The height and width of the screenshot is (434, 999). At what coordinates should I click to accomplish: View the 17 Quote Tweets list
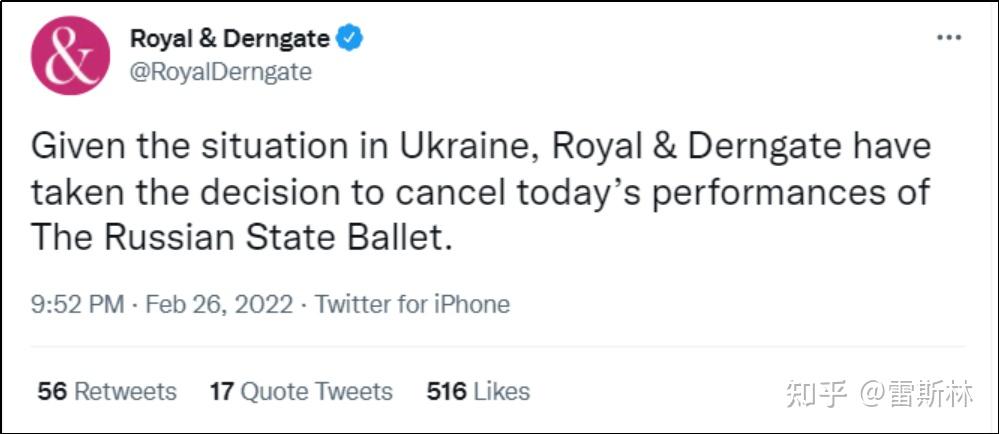click(x=301, y=391)
